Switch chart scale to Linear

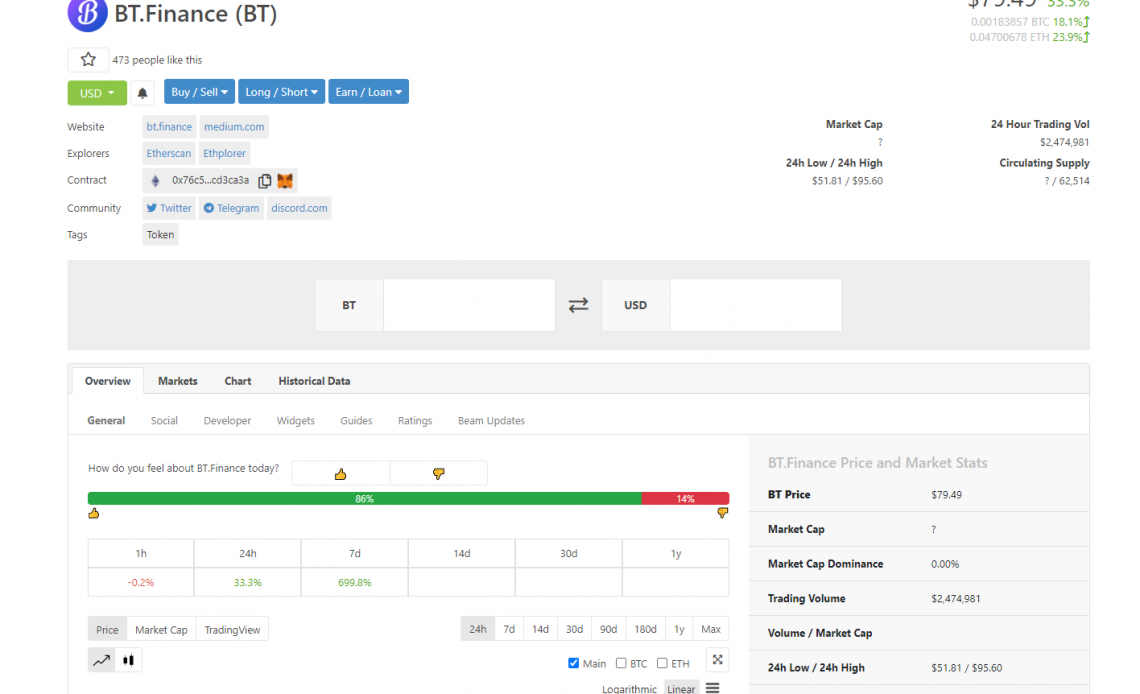[x=681, y=689]
